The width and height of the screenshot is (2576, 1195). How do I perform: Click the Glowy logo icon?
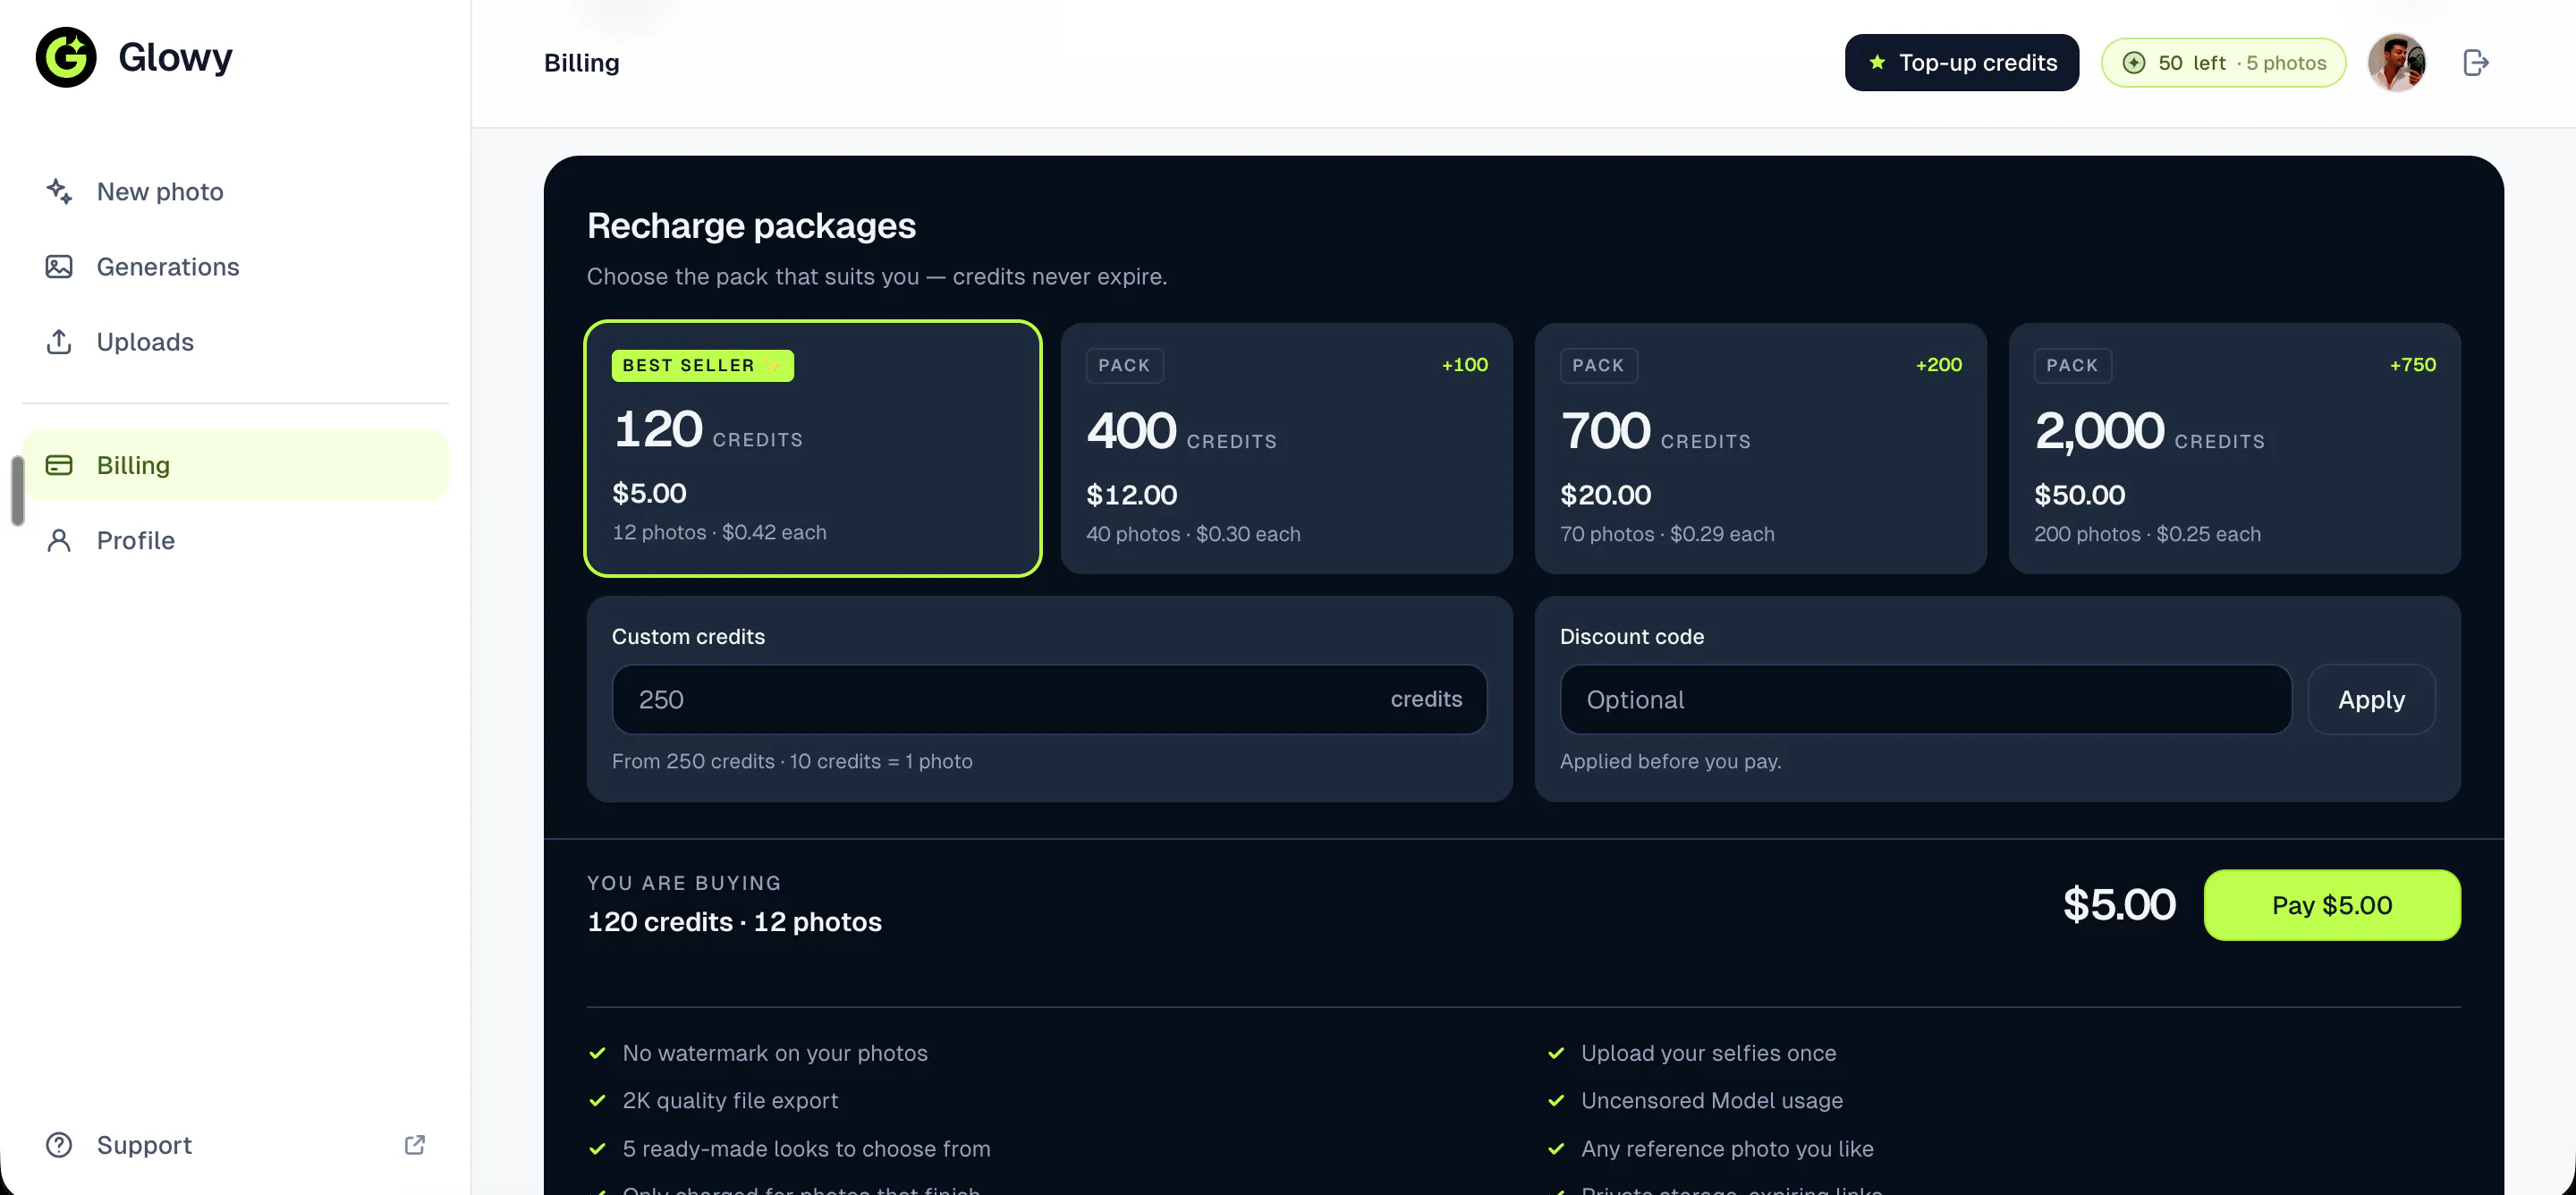click(x=66, y=57)
